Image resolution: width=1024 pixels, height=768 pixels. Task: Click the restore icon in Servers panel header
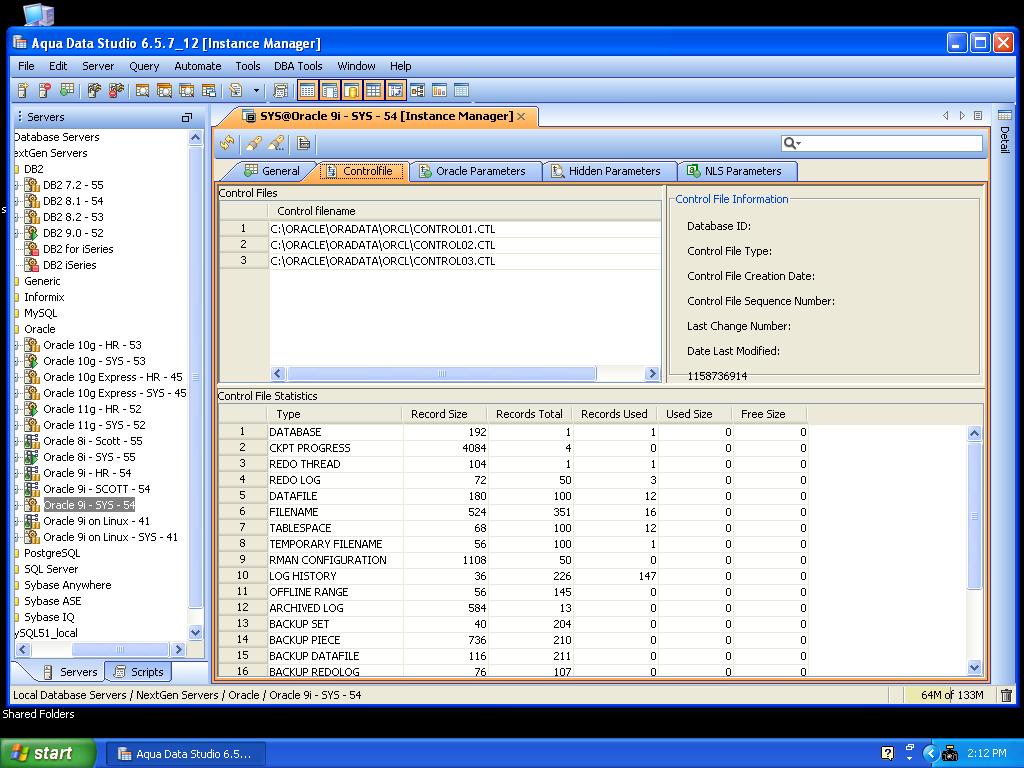[x=187, y=118]
